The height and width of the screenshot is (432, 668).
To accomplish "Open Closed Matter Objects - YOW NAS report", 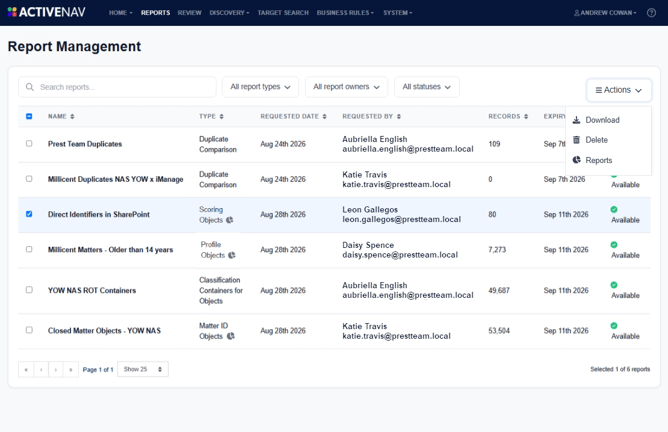I will click(x=104, y=331).
